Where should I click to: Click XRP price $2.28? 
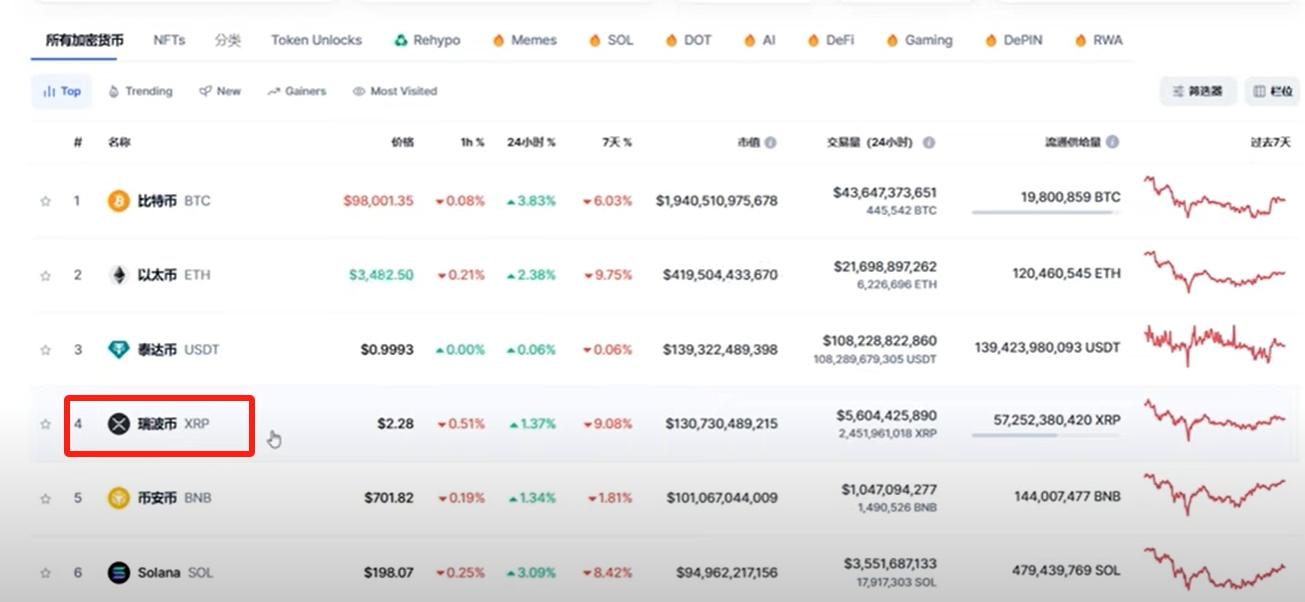tap(395, 424)
